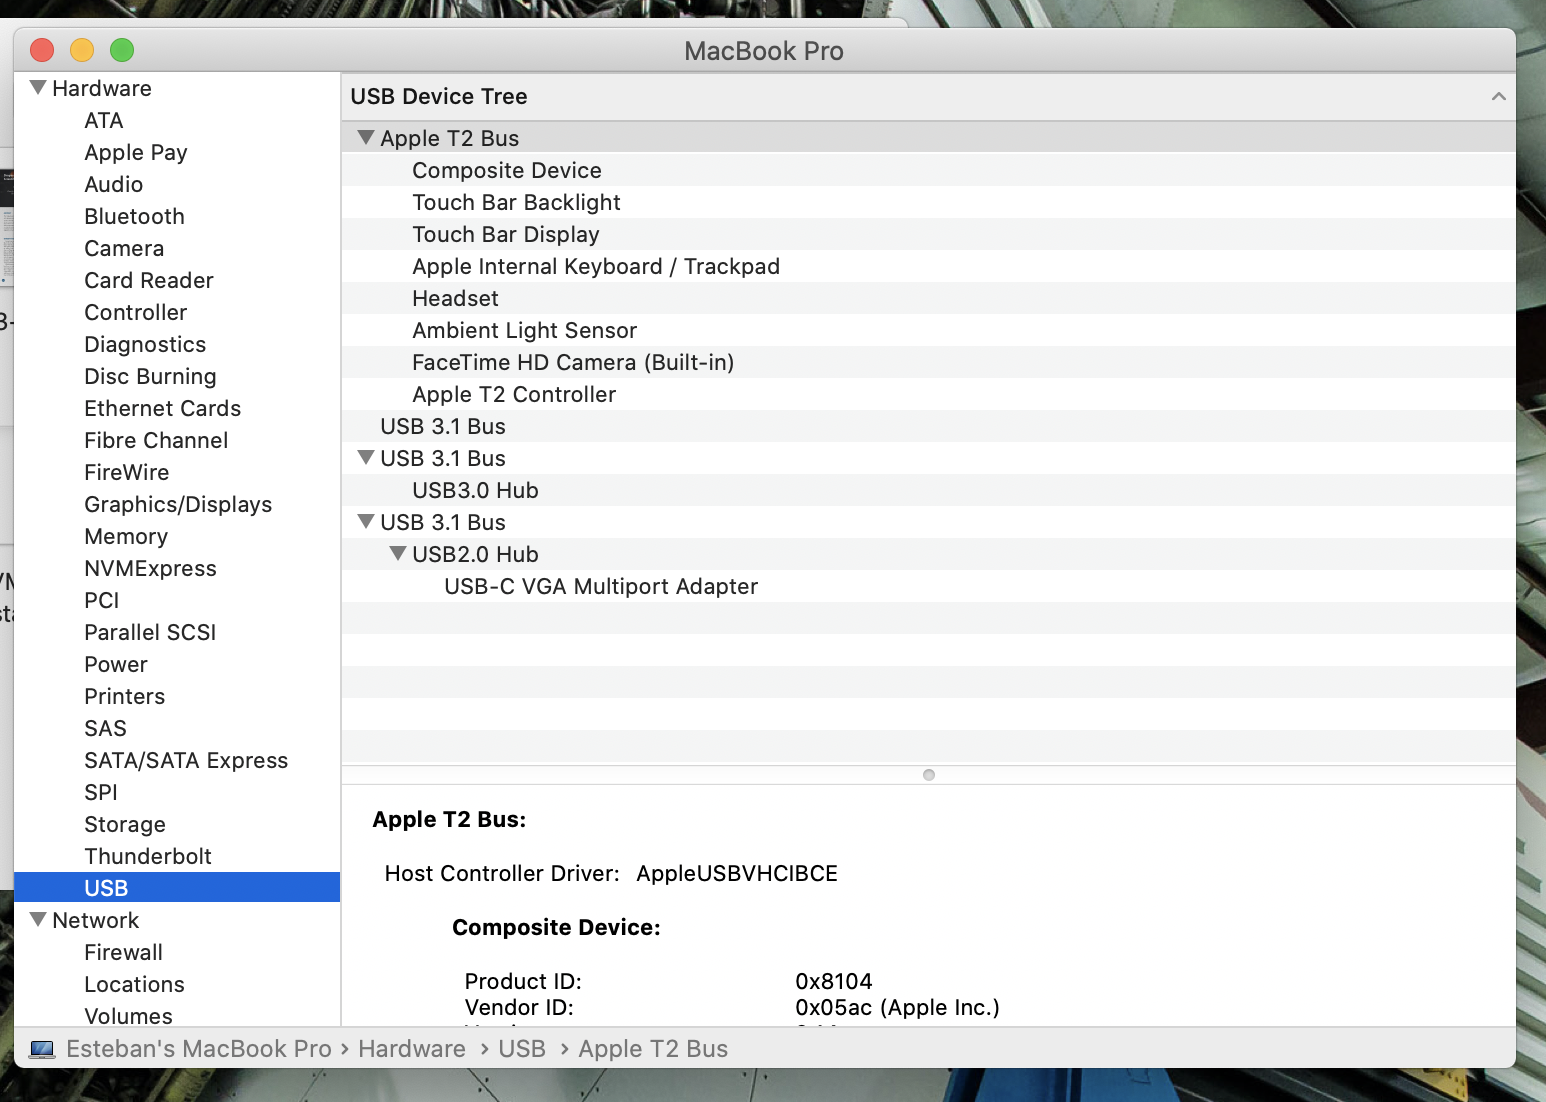Select SAS in the sidebar
The height and width of the screenshot is (1102, 1546).
click(106, 728)
